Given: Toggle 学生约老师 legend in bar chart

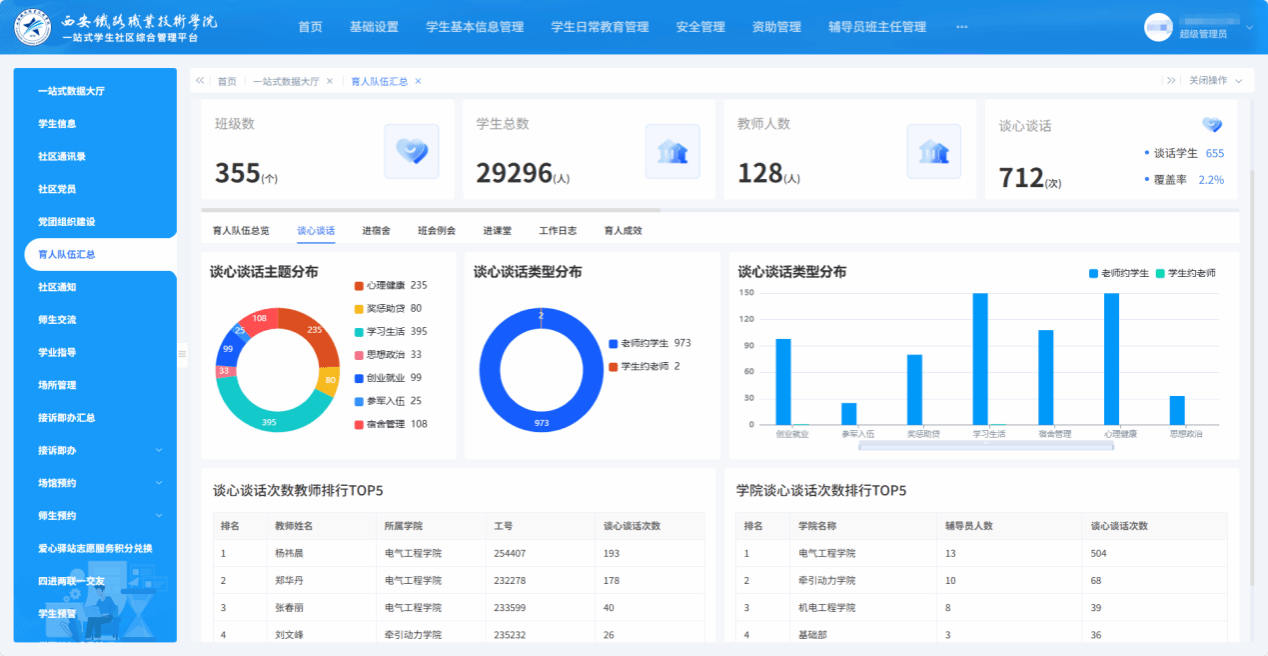Looking at the screenshot, I should click(1185, 273).
